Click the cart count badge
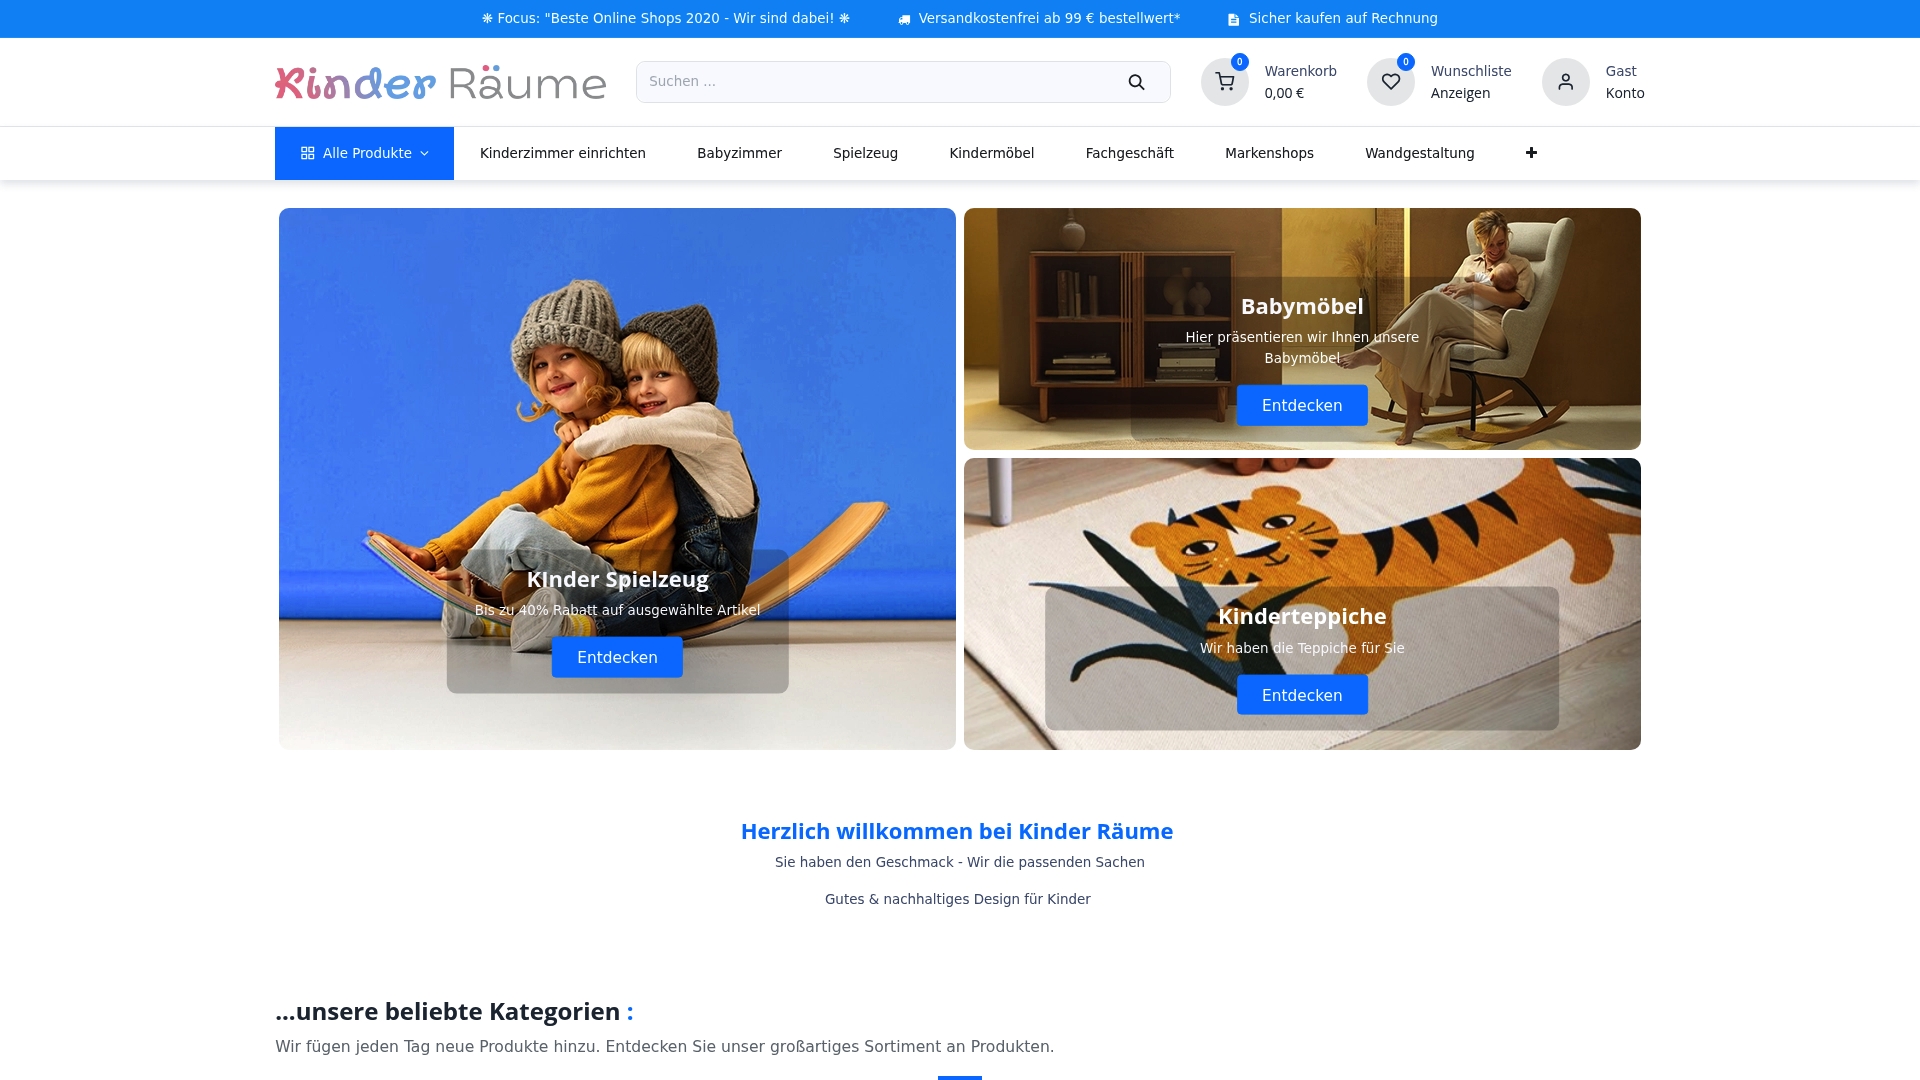The image size is (1920, 1080). click(x=1240, y=62)
